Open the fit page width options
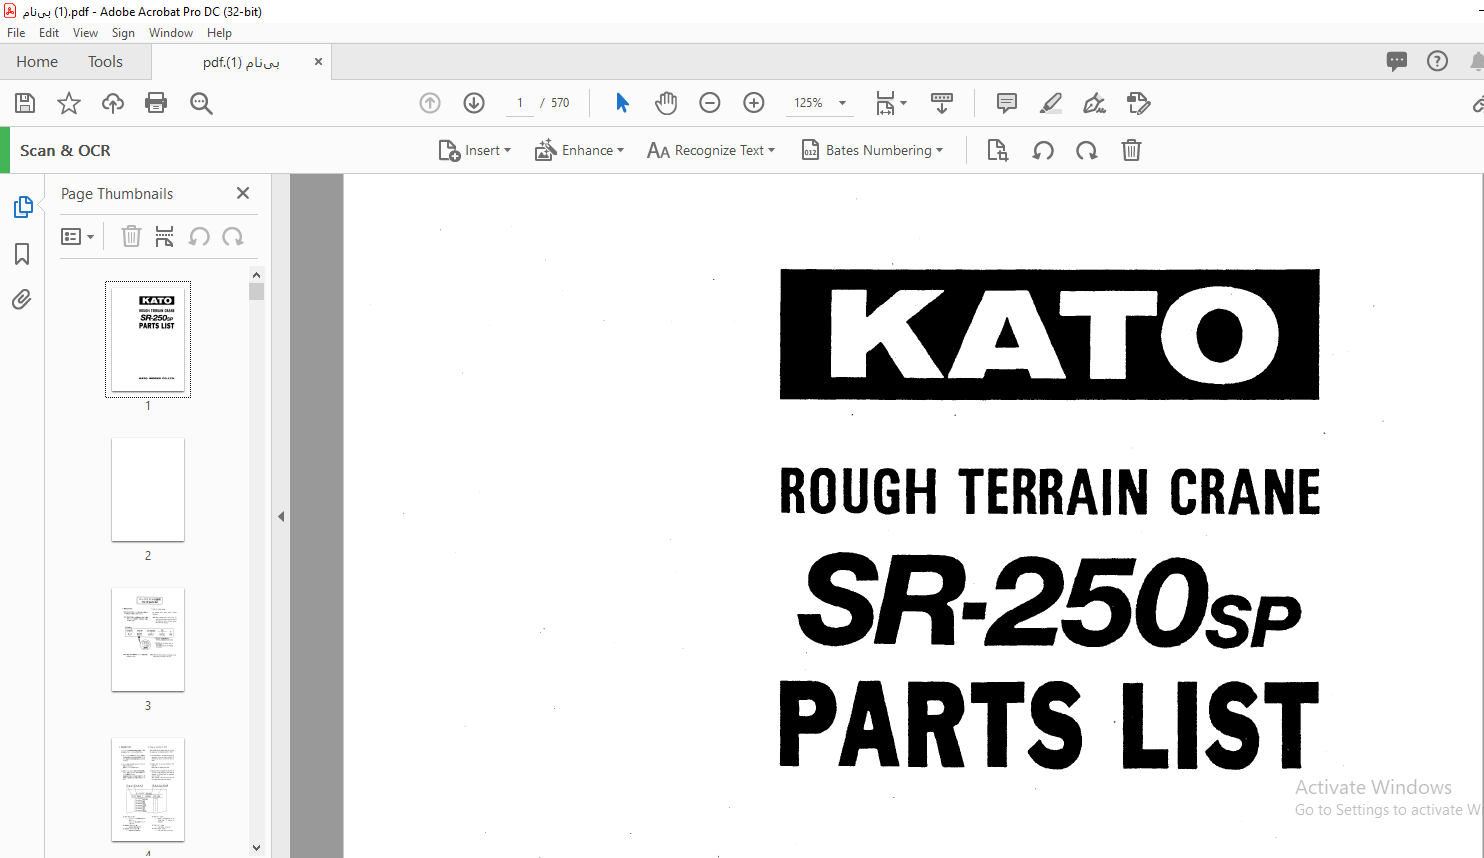 (x=890, y=103)
